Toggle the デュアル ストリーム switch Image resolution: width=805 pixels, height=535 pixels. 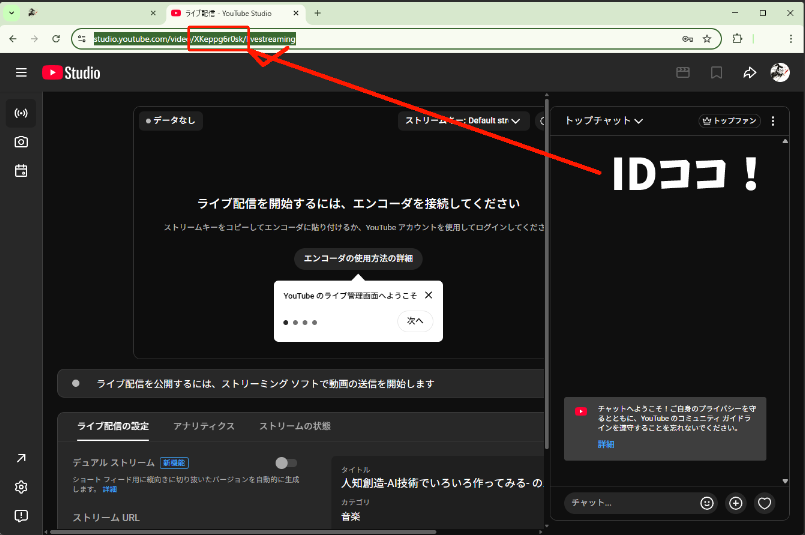(x=286, y=463)
